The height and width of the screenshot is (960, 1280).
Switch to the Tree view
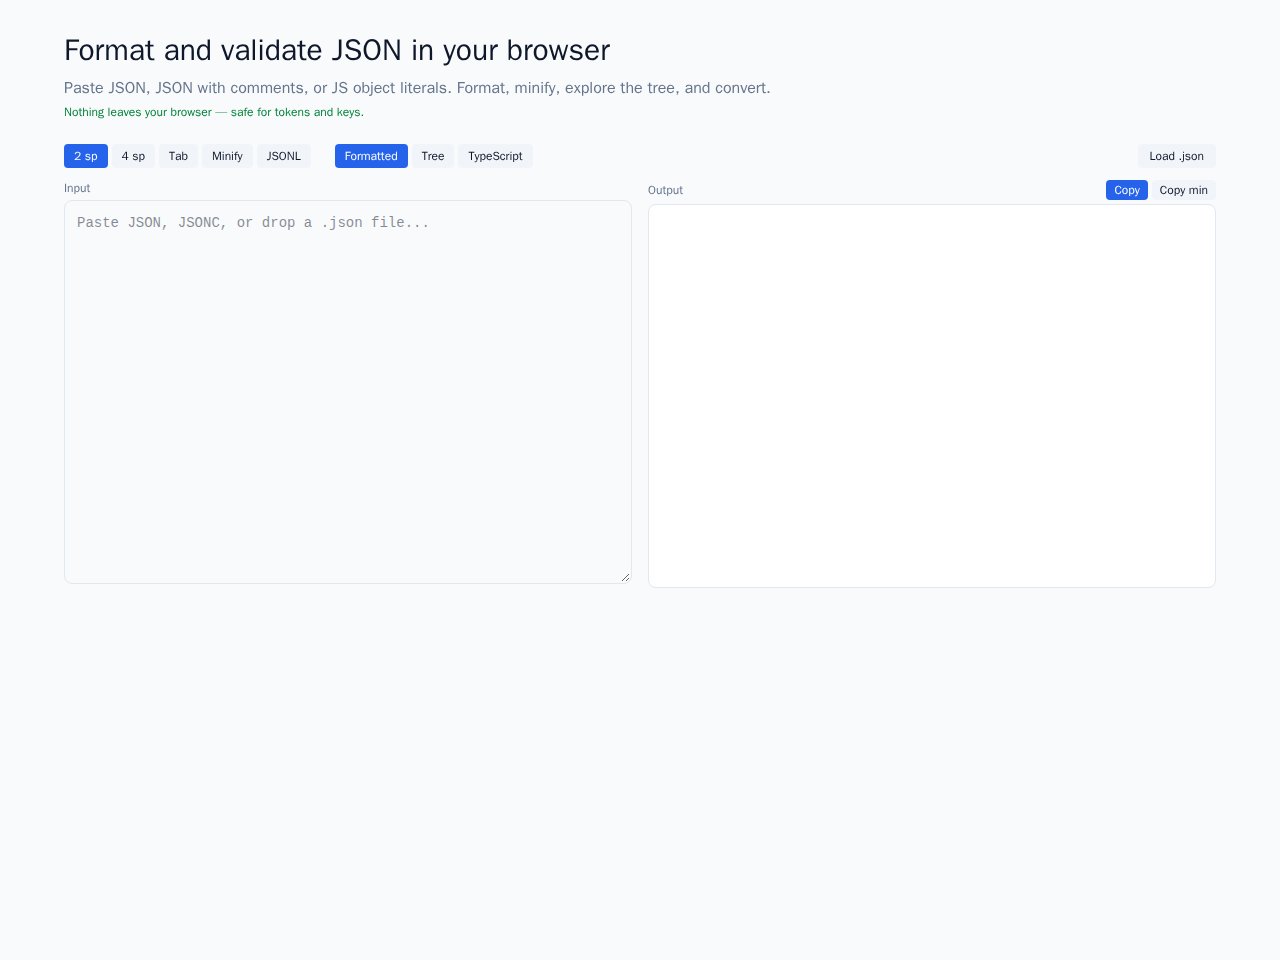click(433, 156)
